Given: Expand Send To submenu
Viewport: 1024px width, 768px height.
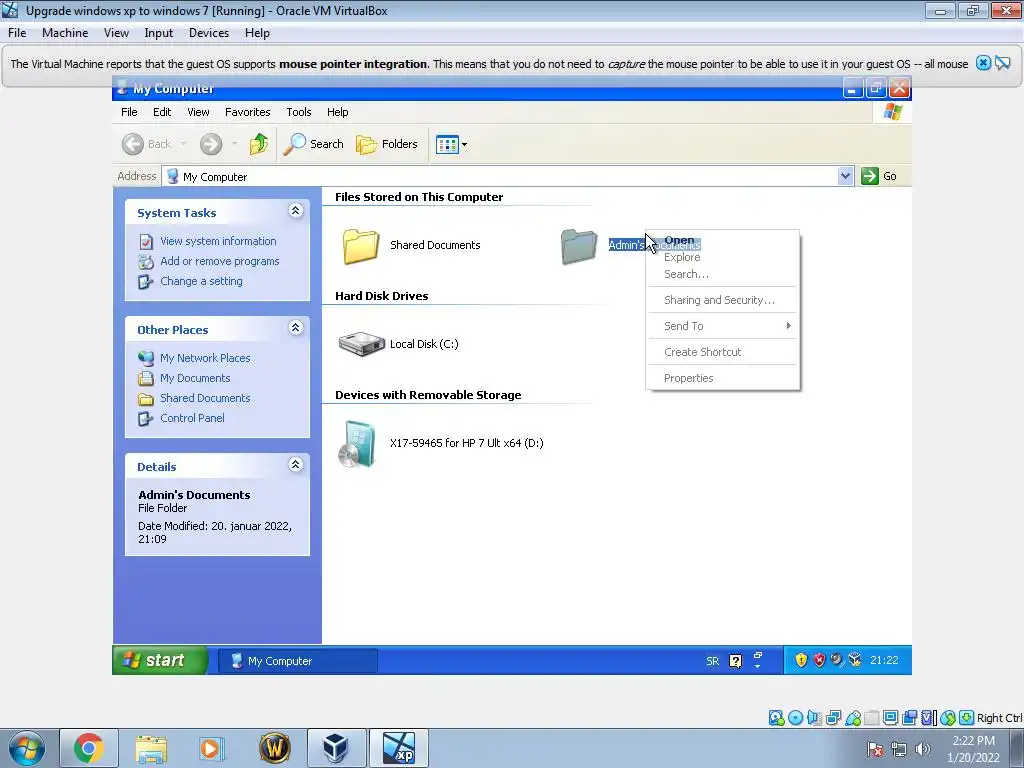Looking at the screenshot, I should pyautogui.click(x=723, y=326).
